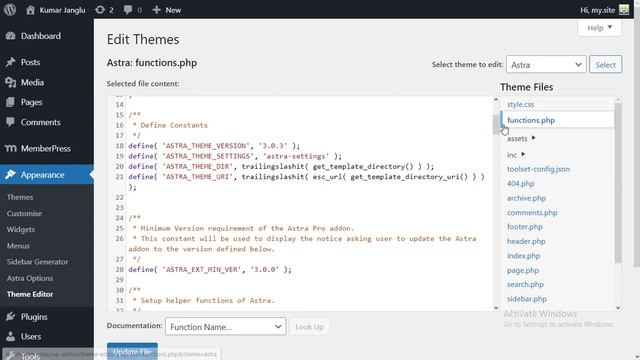
Task: Click code editor scroll down arrow
Action: pyautogui.click(x=496, y=308)
